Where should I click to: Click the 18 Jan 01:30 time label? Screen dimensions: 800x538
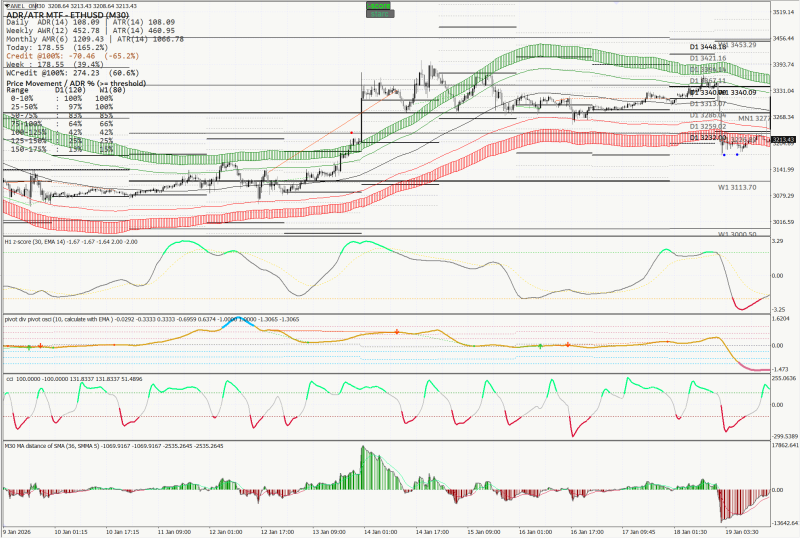(x=690, y=532)
